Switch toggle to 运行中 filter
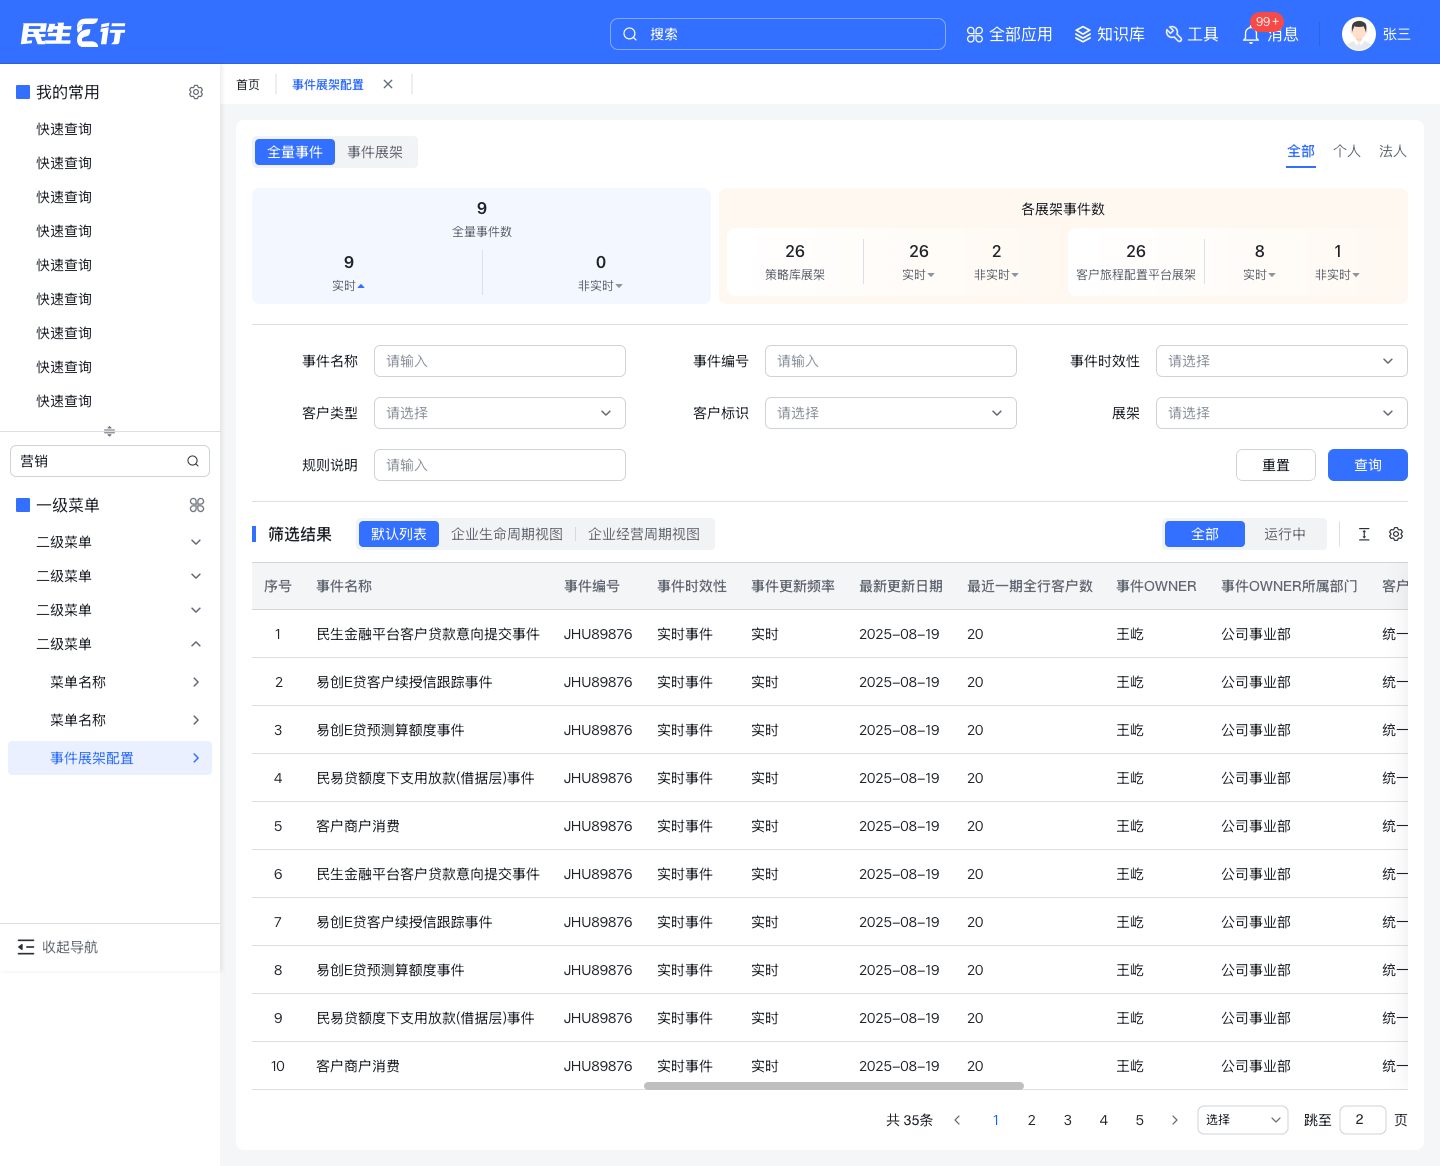The width and height of the screenshot is (1440, 1166). pos(1285,534)
